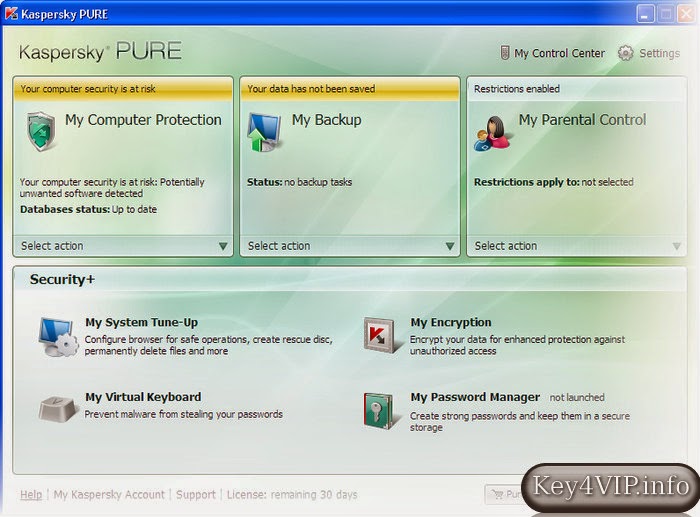The image size is (700, 517).
Task: Click the System Tune-Up monitor gear icon
Action: click(x=58, y=337)
